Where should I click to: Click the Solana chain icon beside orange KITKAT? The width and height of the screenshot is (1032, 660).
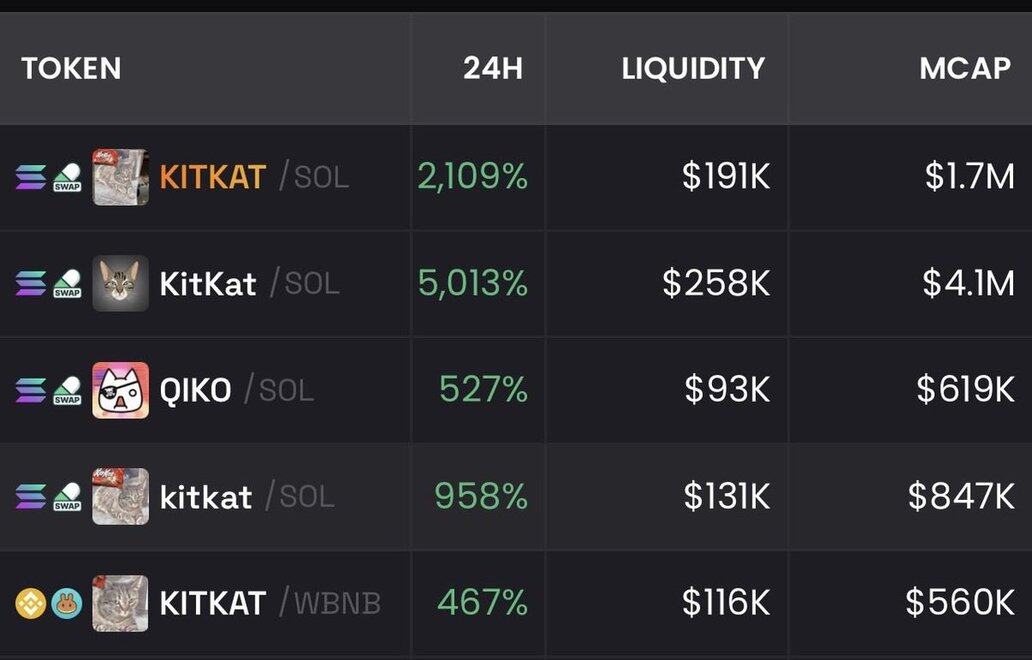[30, 177]
